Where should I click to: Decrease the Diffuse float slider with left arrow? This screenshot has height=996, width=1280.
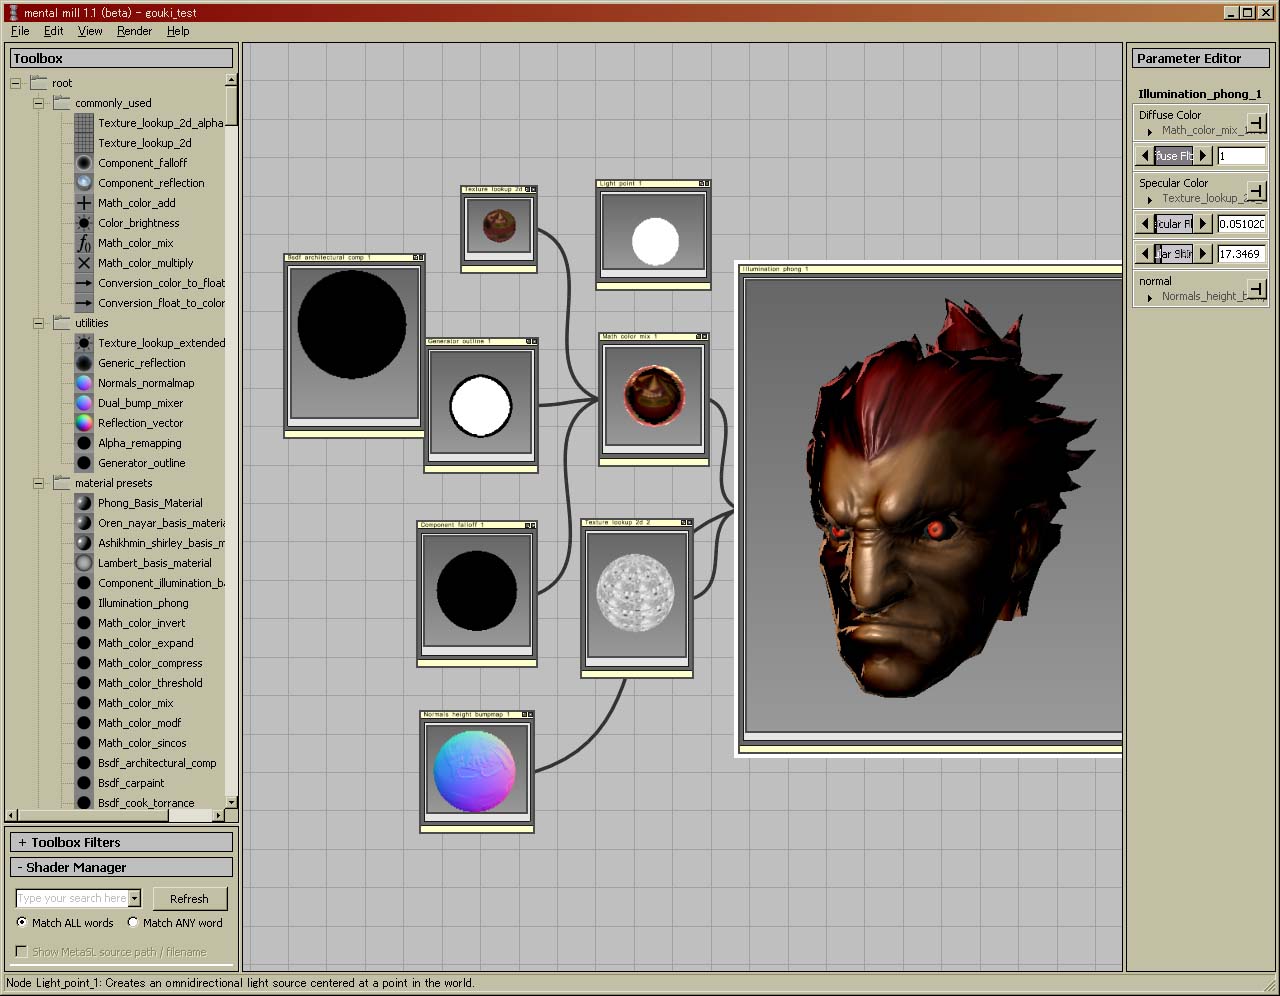[1145, 156]
